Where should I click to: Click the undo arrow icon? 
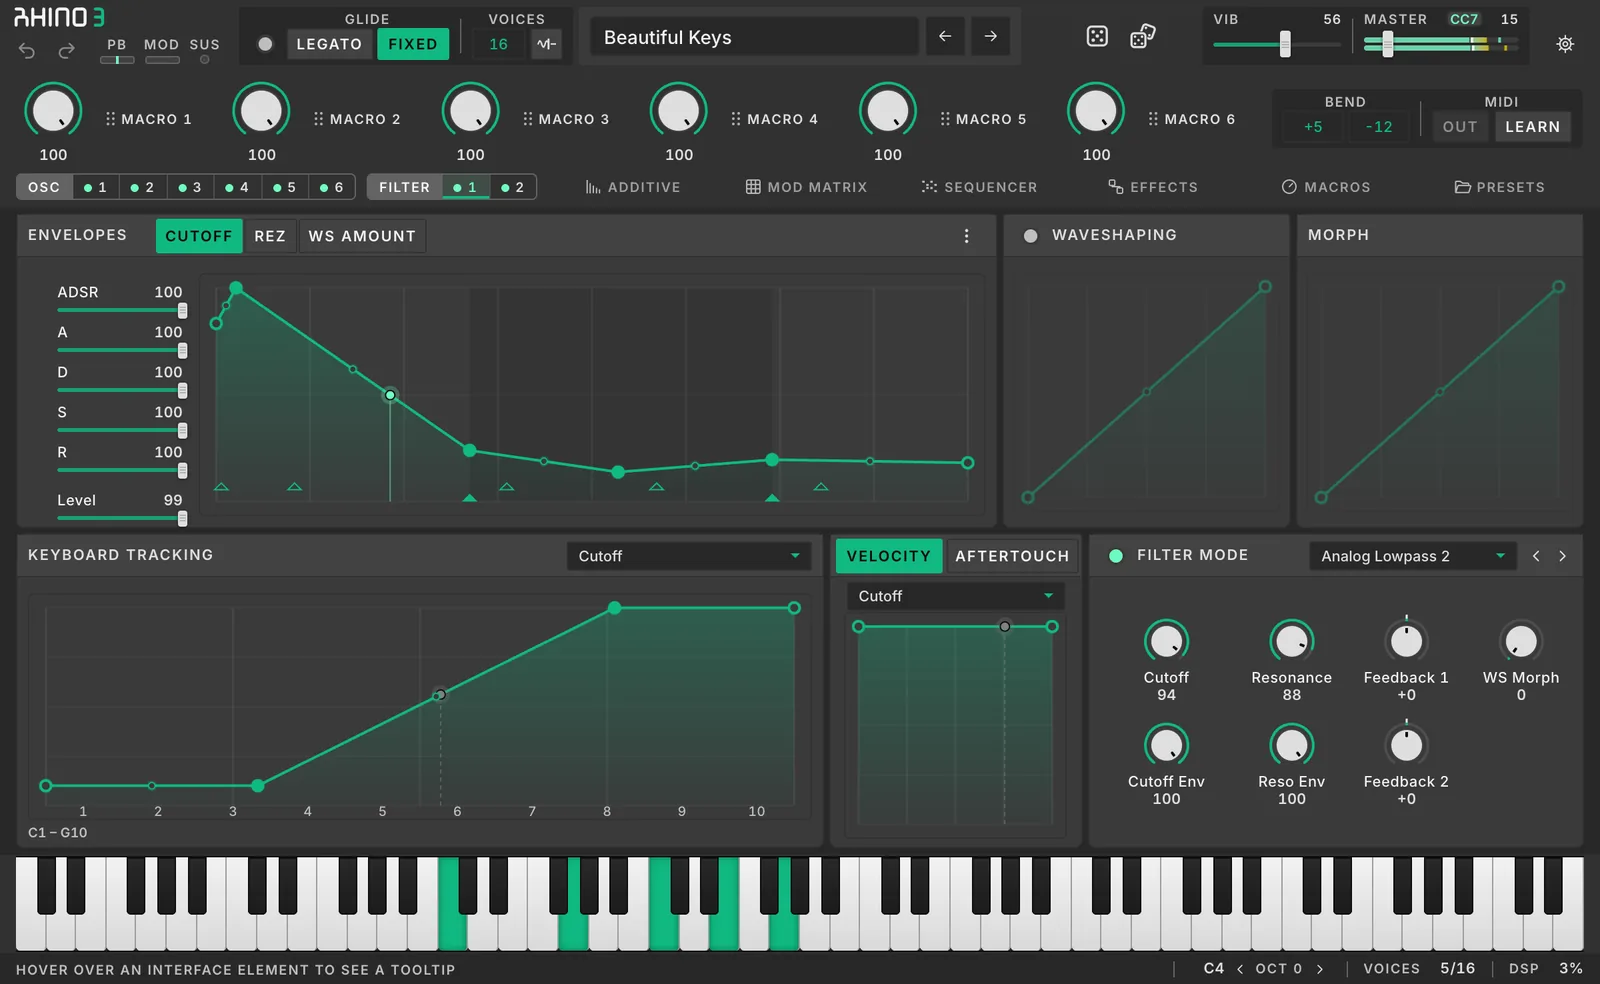click(x=27, y=50)
